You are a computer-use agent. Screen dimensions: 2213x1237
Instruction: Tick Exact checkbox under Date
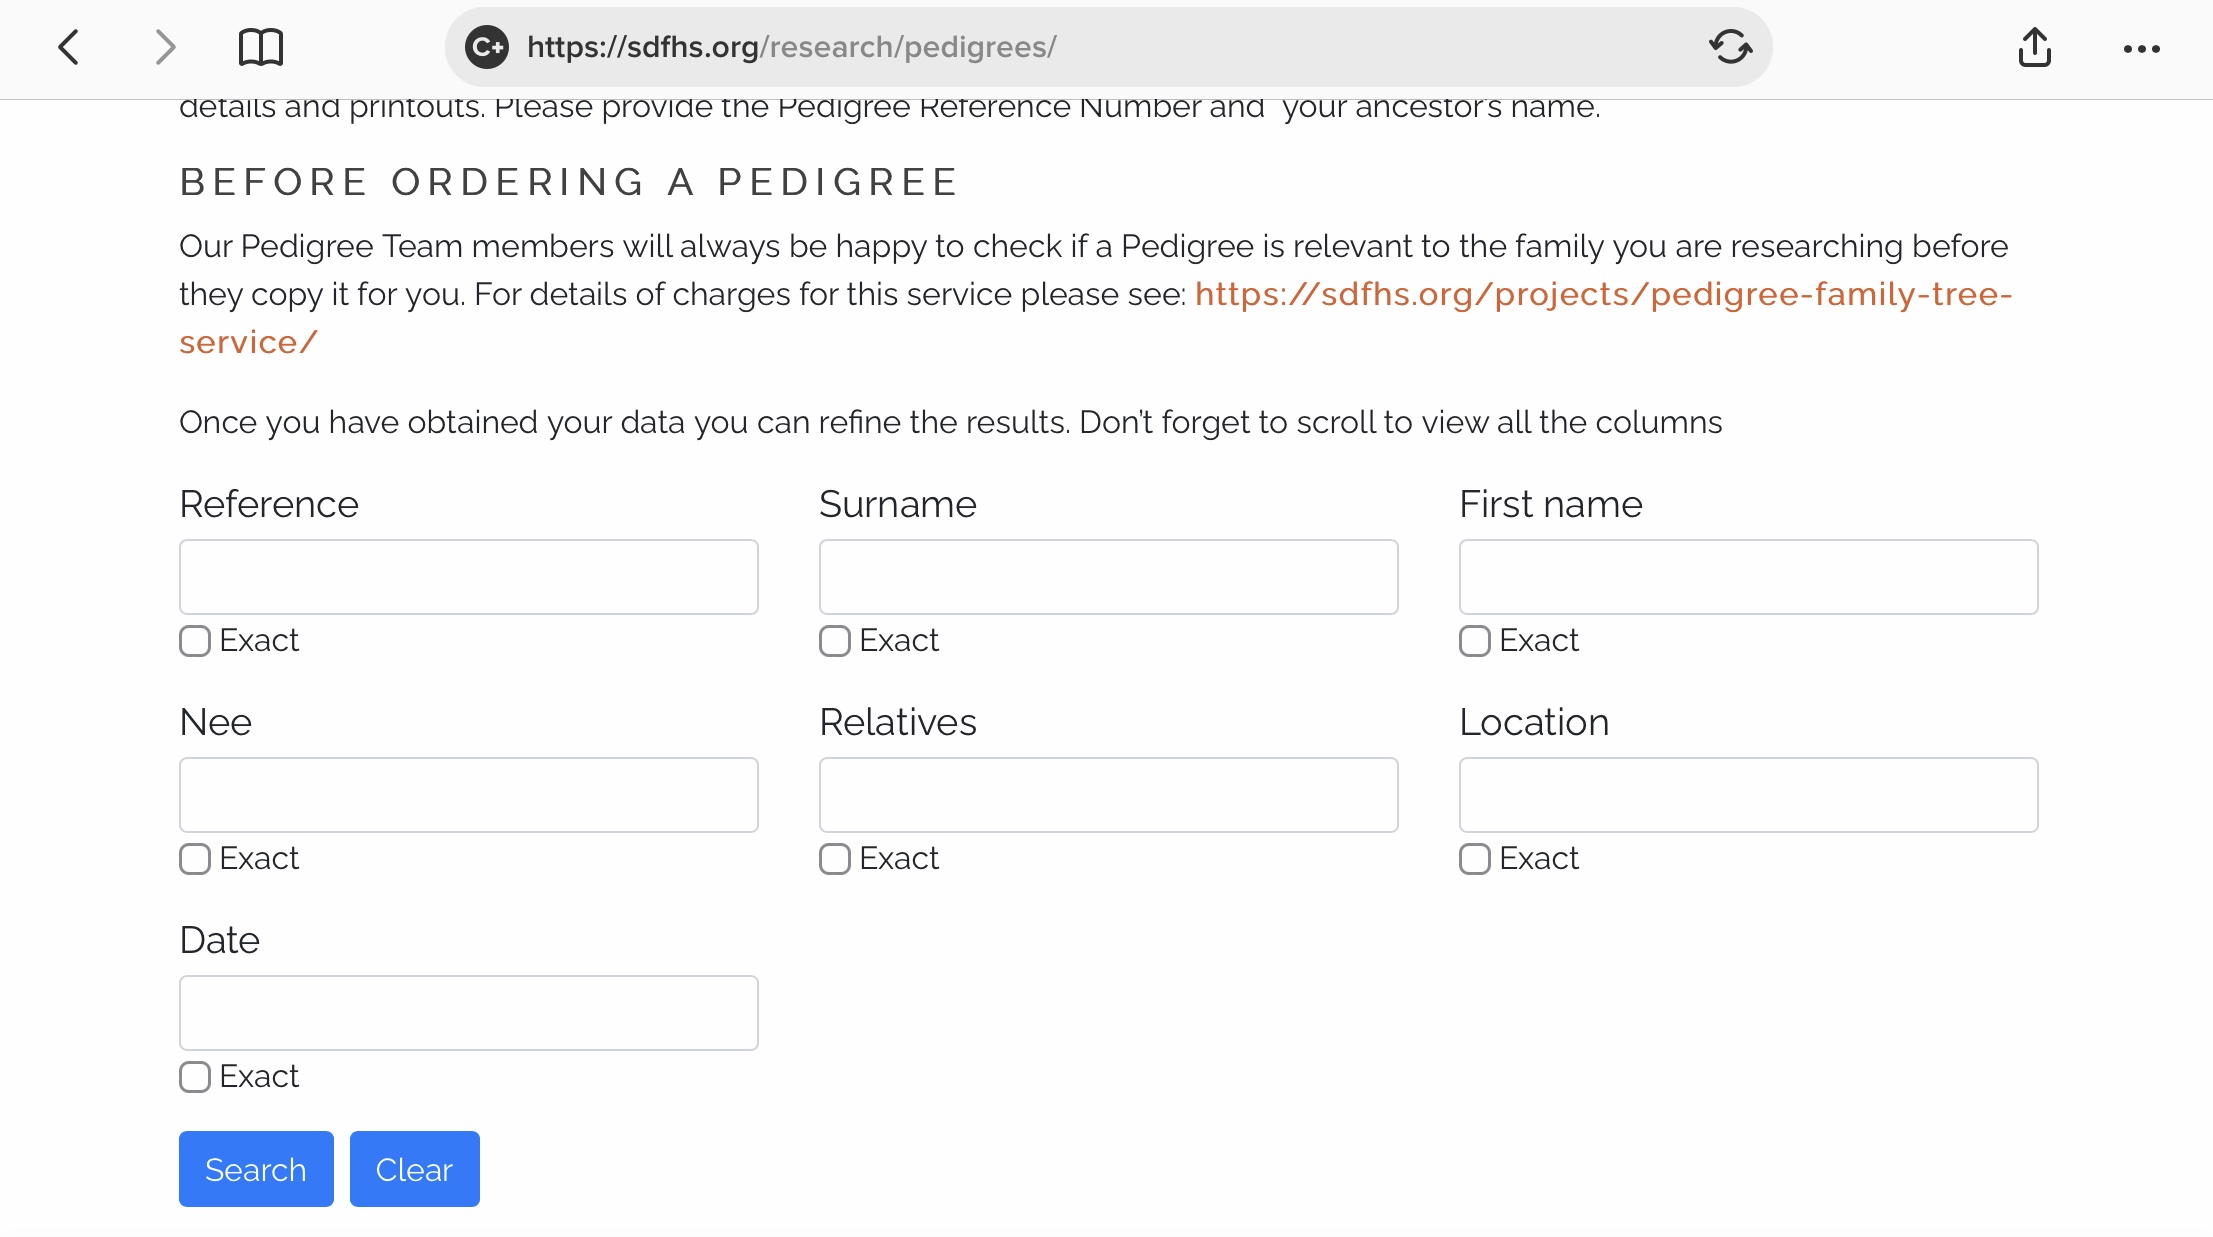(x=195, y=1077)
